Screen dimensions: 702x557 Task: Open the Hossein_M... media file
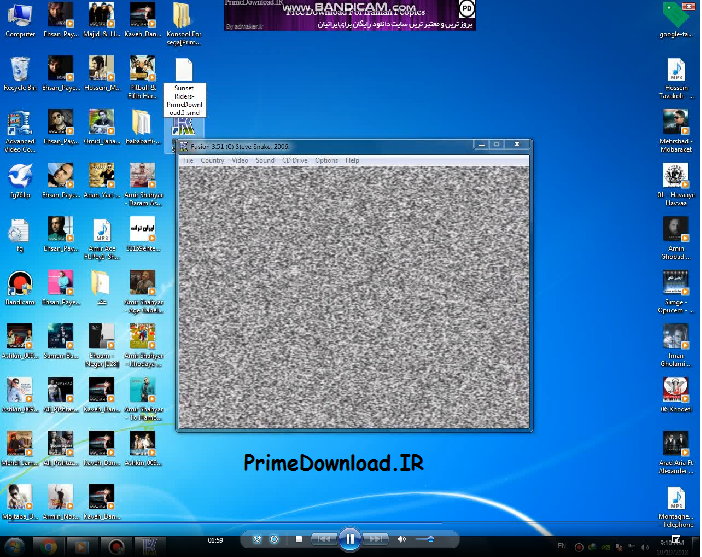point(102,73)
